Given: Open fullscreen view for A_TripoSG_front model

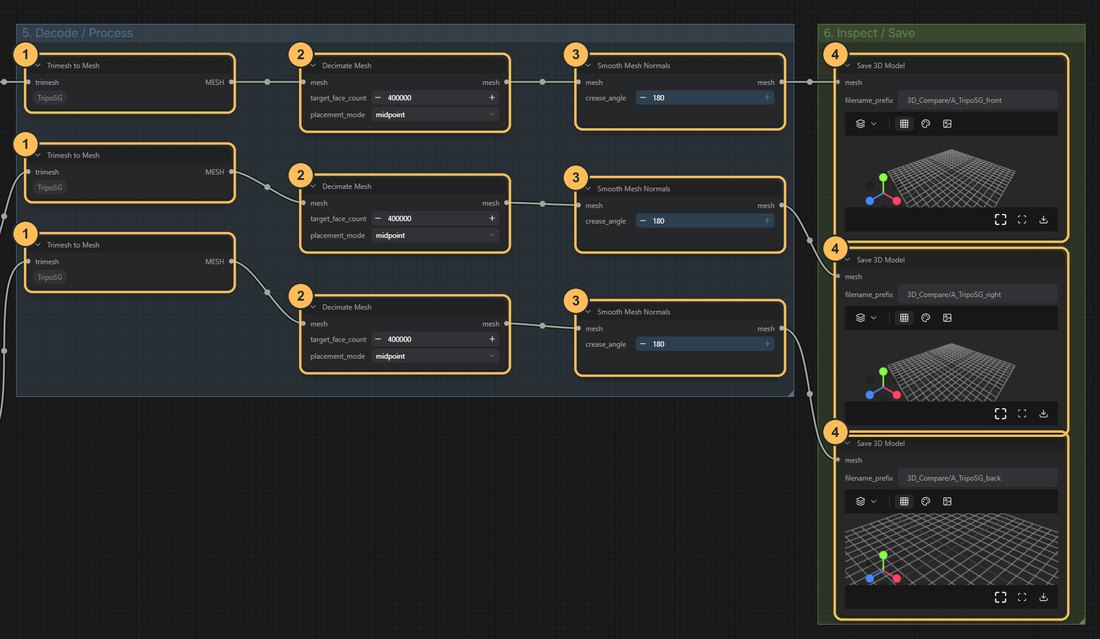Looking at the screenshot, I should [x=1000, y=220].
